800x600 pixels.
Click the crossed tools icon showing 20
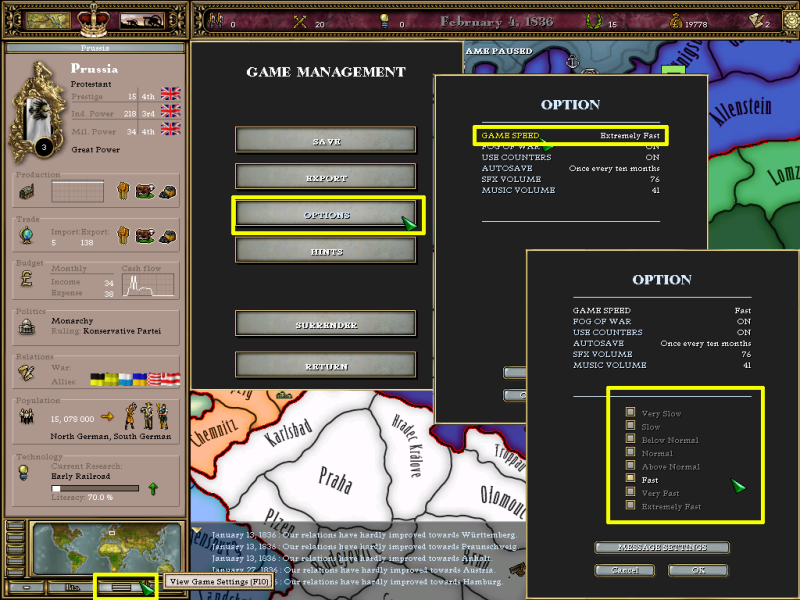tap(300, 22)
